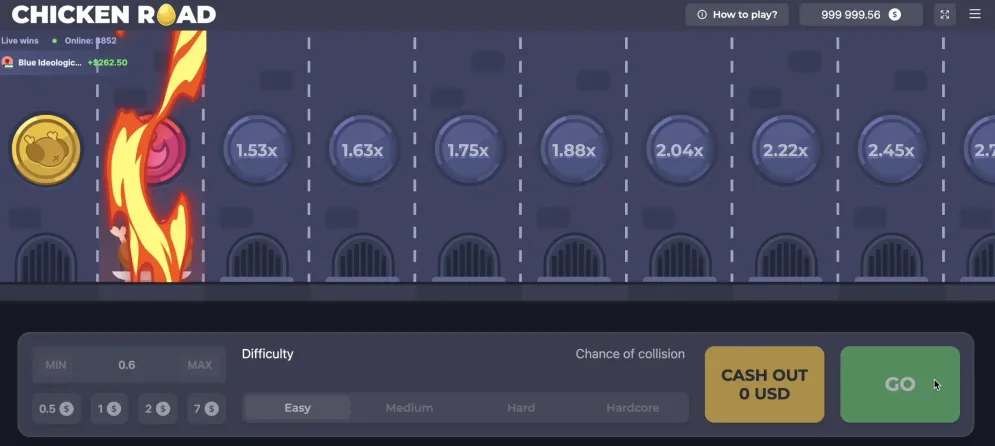Image resolution: width=995 pixels, height=446 pixels.
Task: Select the 1.53x multiplier manhole
Action: pos(257,150)
